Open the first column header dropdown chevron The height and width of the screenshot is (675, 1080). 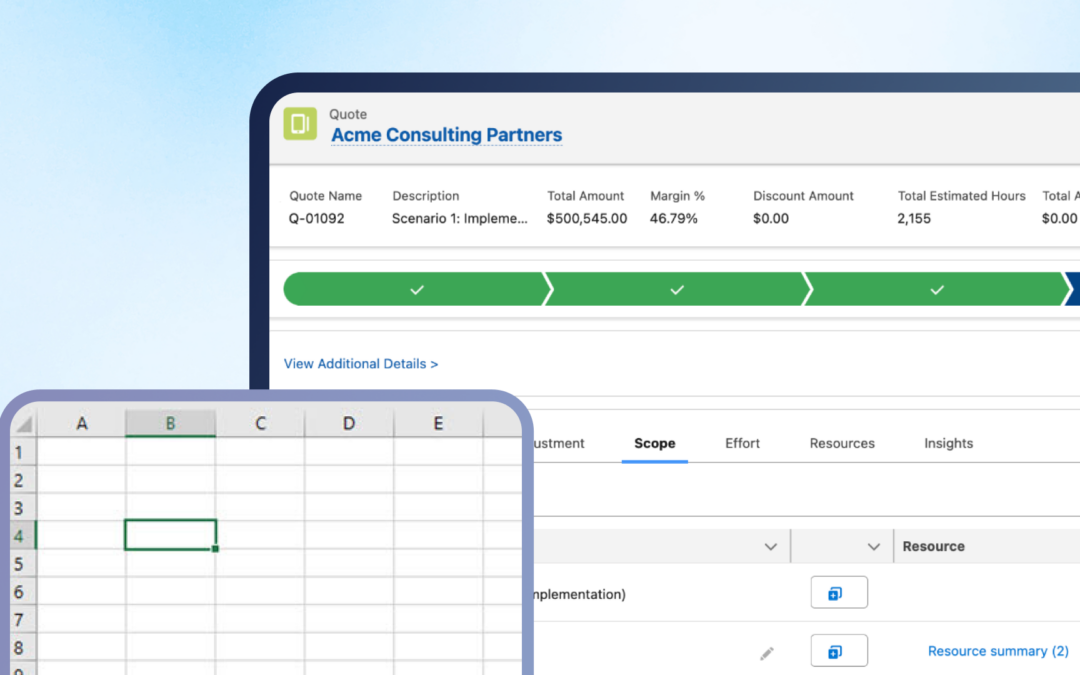770,546
